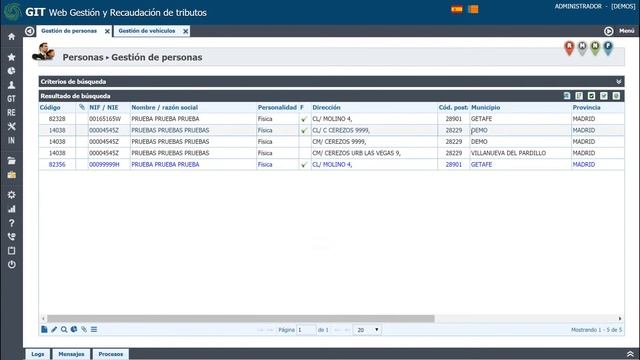Viewport: 640px width, 360px height.
Task: Open code link 82356
Action: [x=57, y=164]
